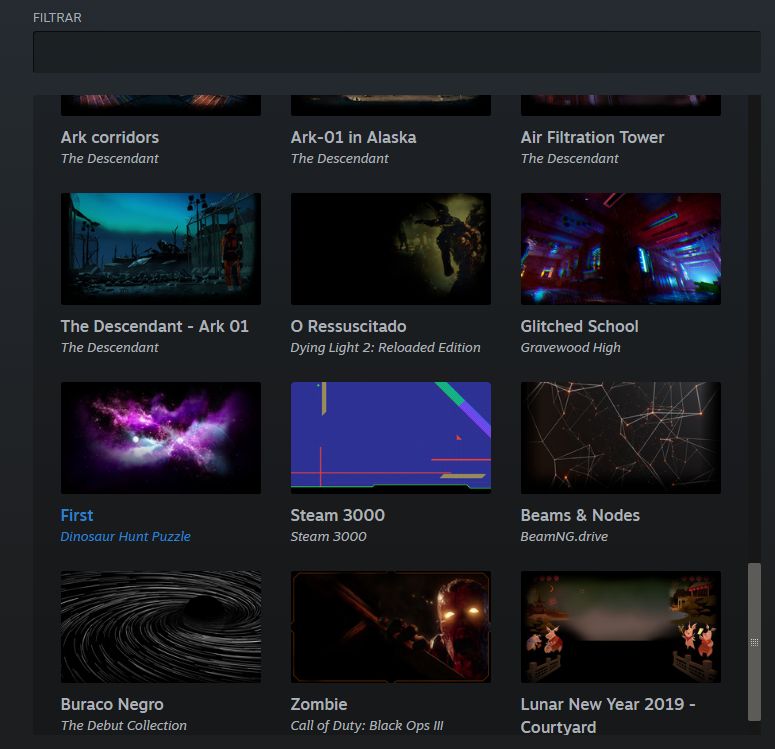The height and width of the screenshot is (749, 775).
Task: Click the Ark corridors title
Action: point(110,137)
